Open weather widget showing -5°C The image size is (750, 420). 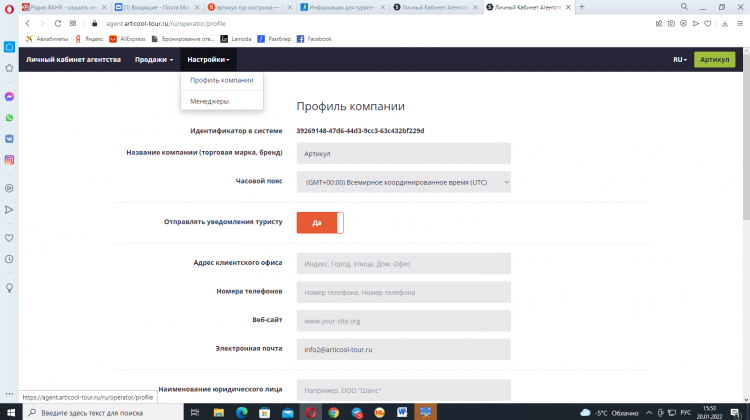tap(609, 412)
